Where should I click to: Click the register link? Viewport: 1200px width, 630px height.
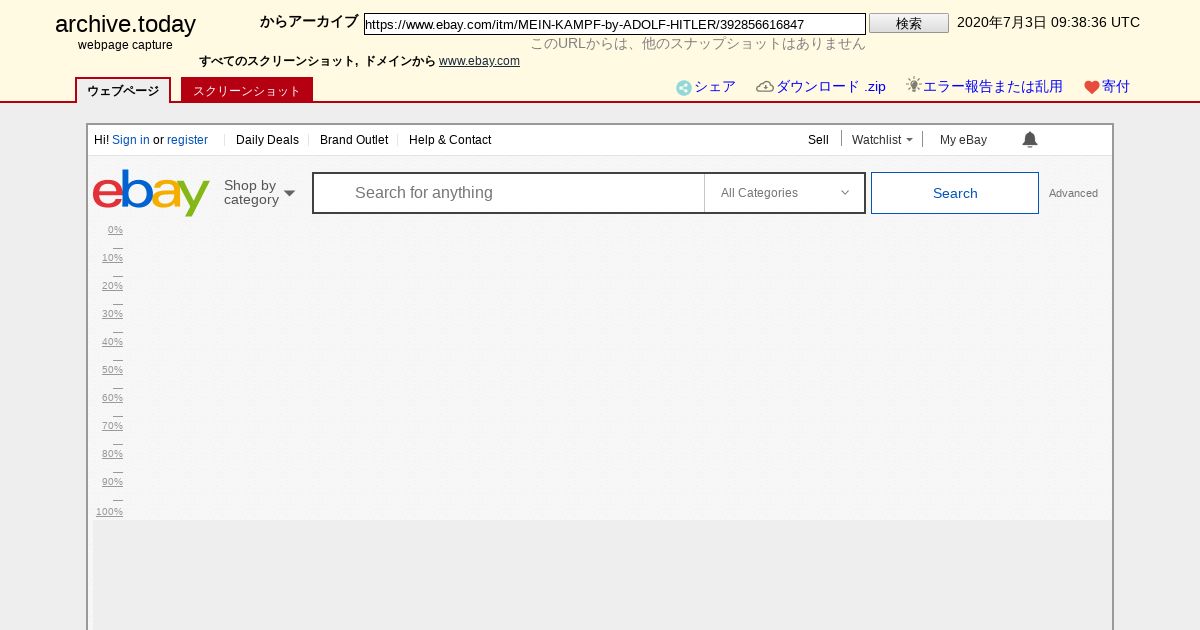click(x=187, y=140)
